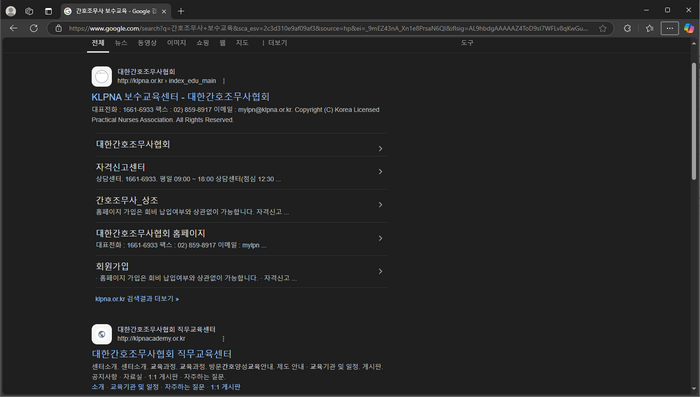Open Settings and more (three dots)
This screenshot has width=700, height=397.
click(x=670, y=28)
